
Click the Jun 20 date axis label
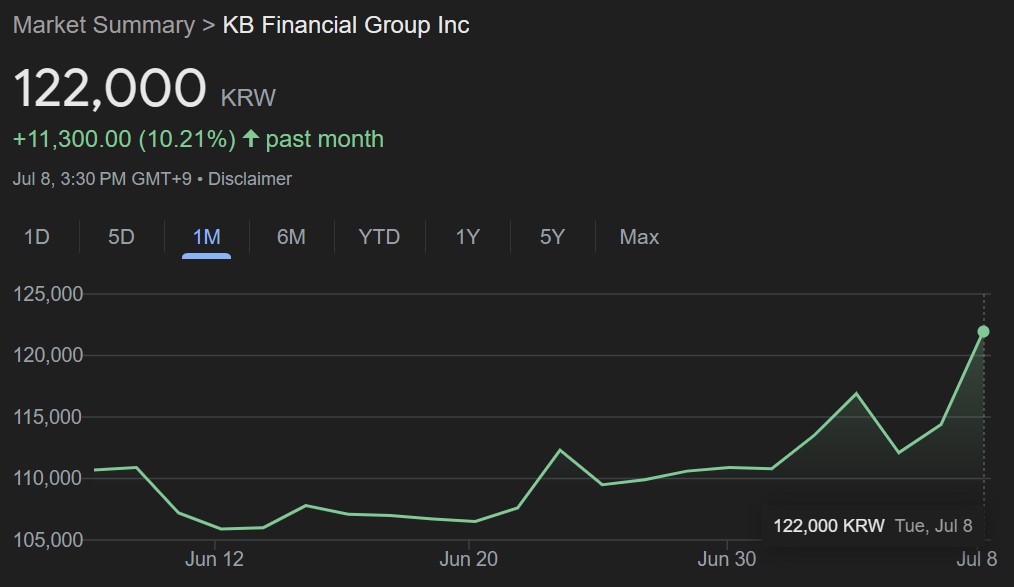tap(469, 559)
